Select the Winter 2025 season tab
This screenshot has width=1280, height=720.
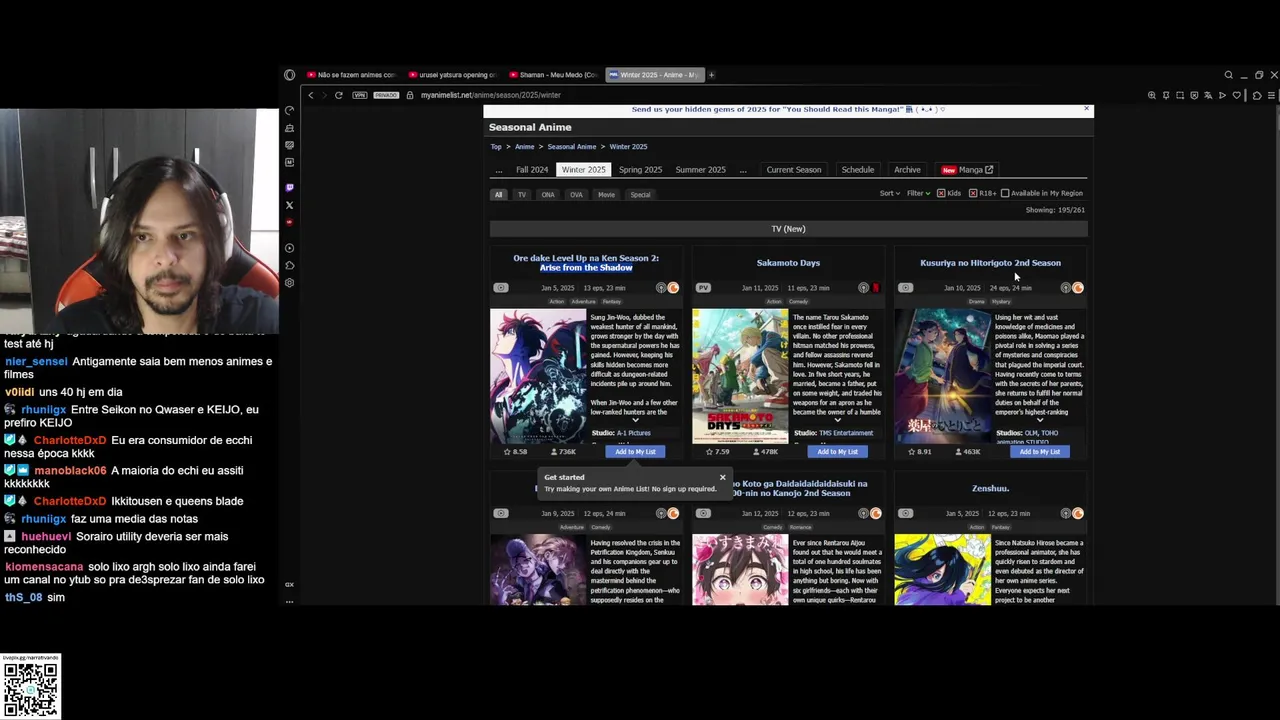(x=584, y=170)
